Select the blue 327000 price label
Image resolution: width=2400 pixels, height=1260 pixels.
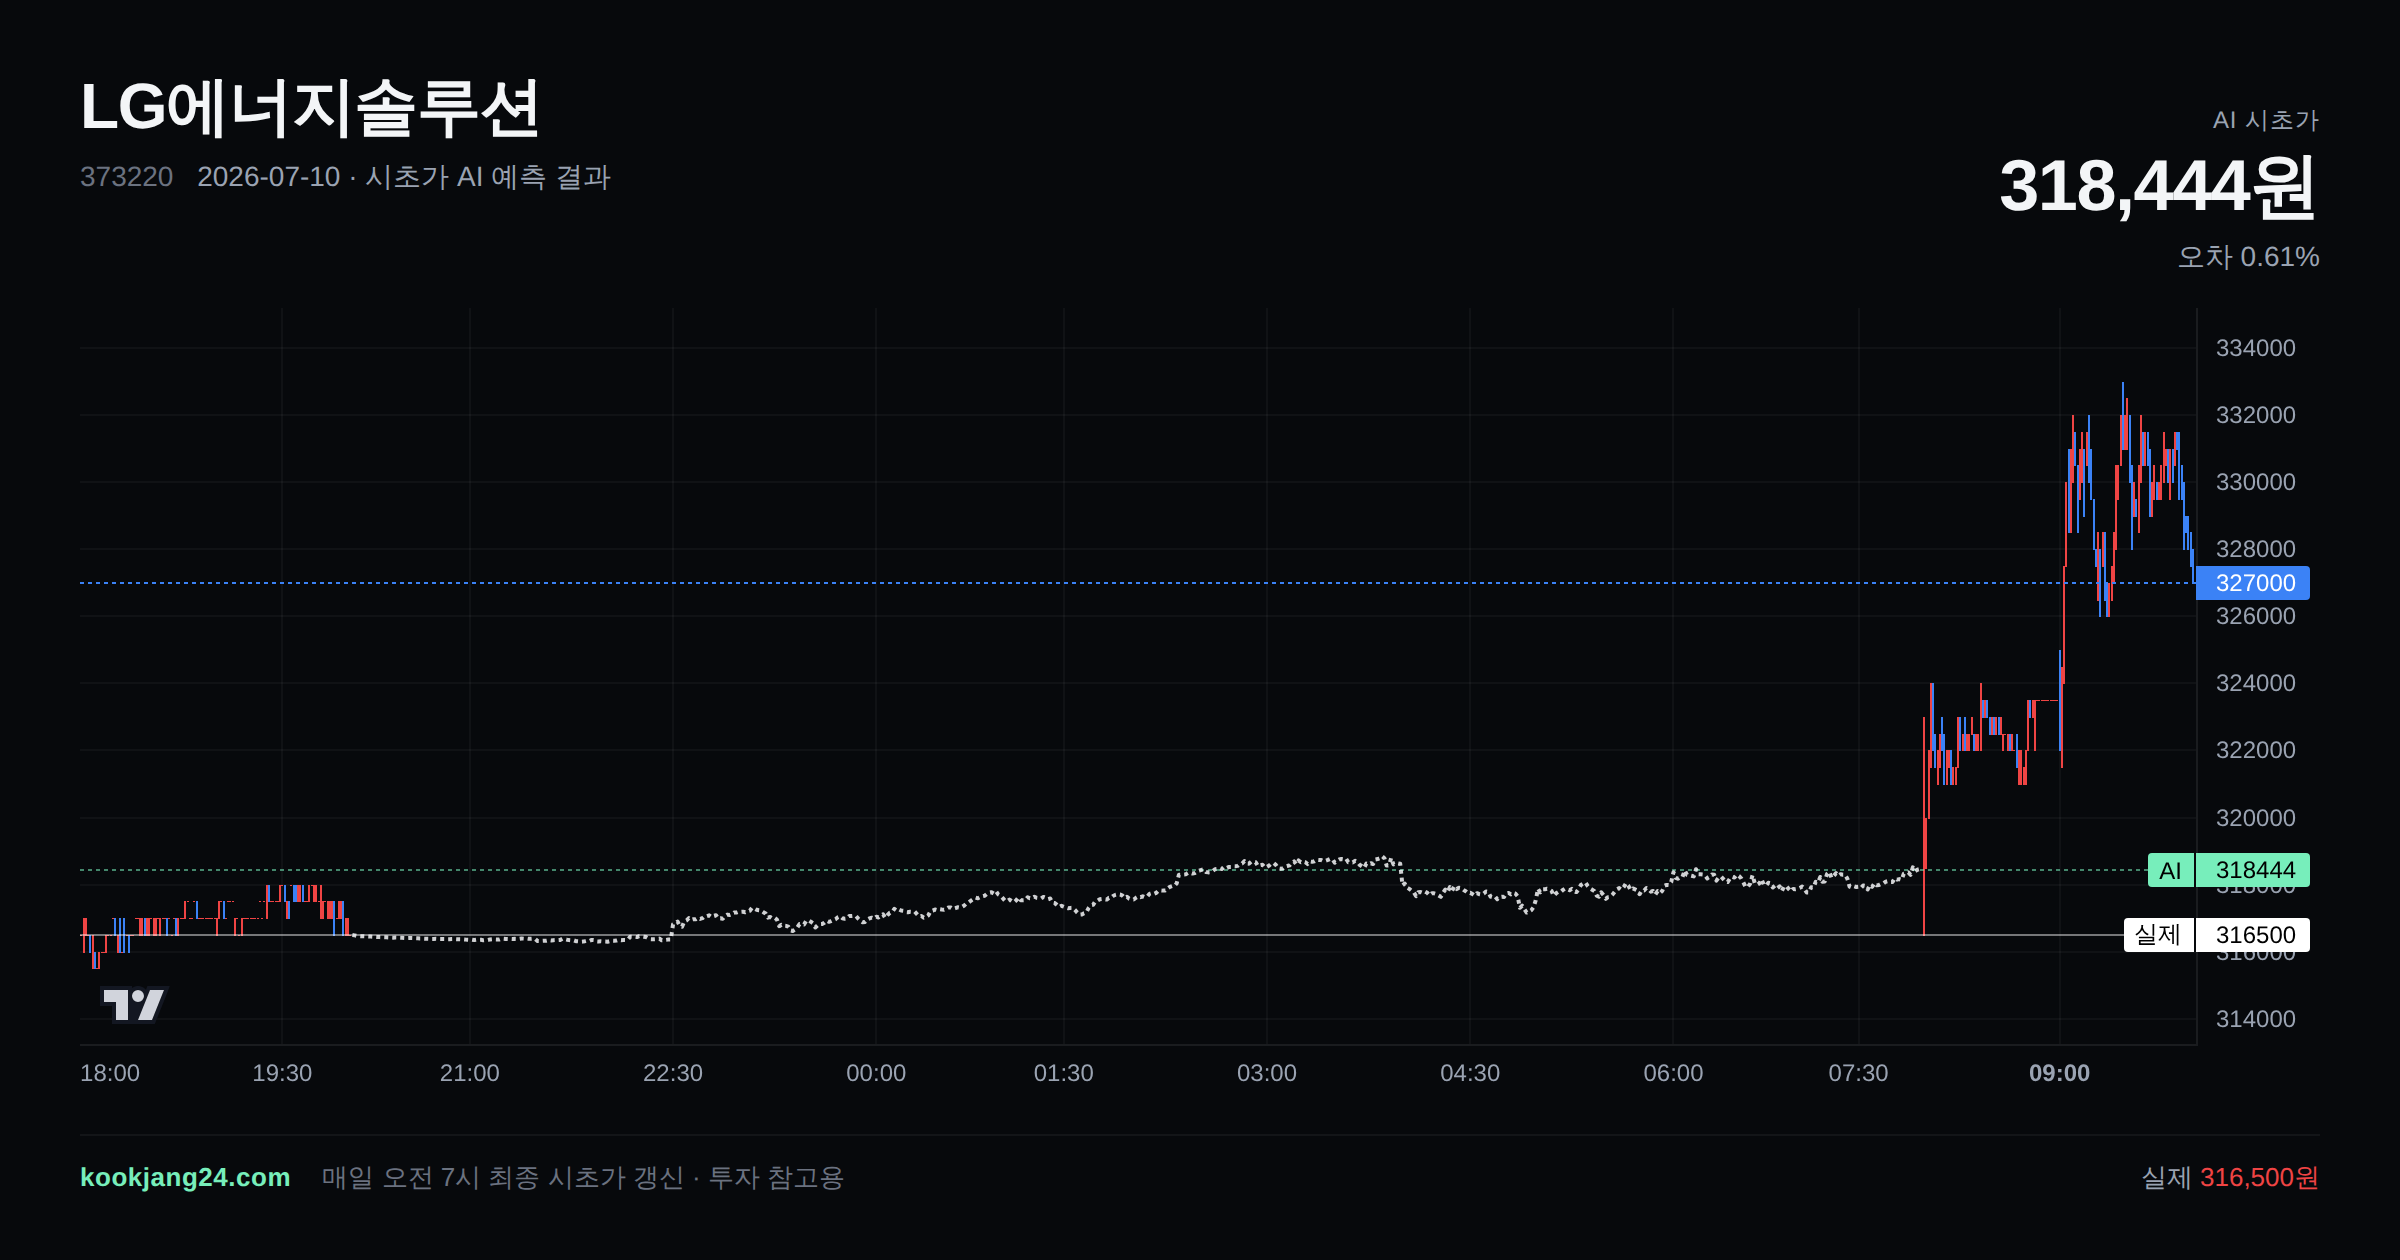pyautogui.click(x=2252, y=583)
